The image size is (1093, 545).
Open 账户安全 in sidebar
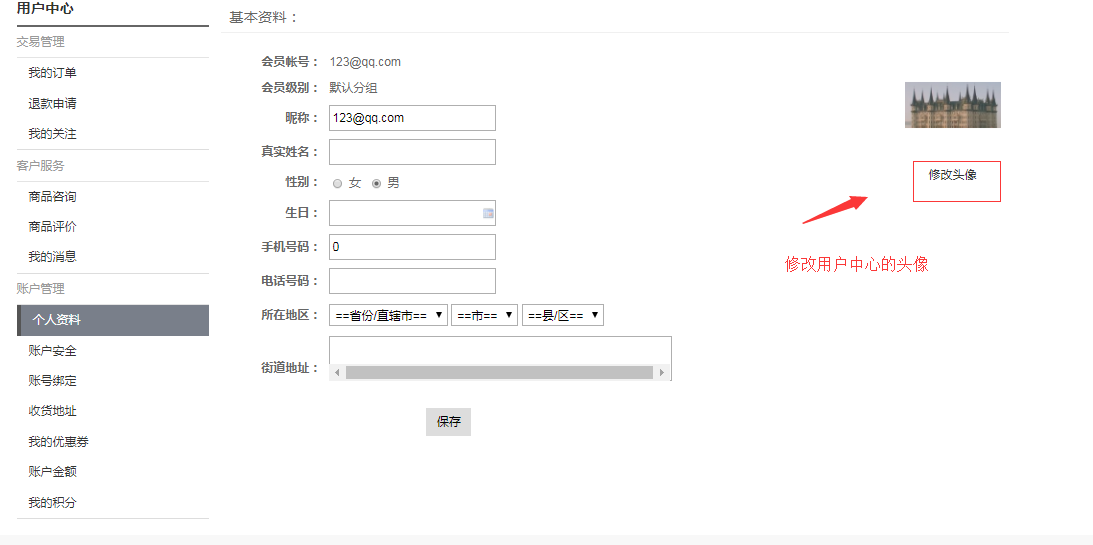click(52, 351)
